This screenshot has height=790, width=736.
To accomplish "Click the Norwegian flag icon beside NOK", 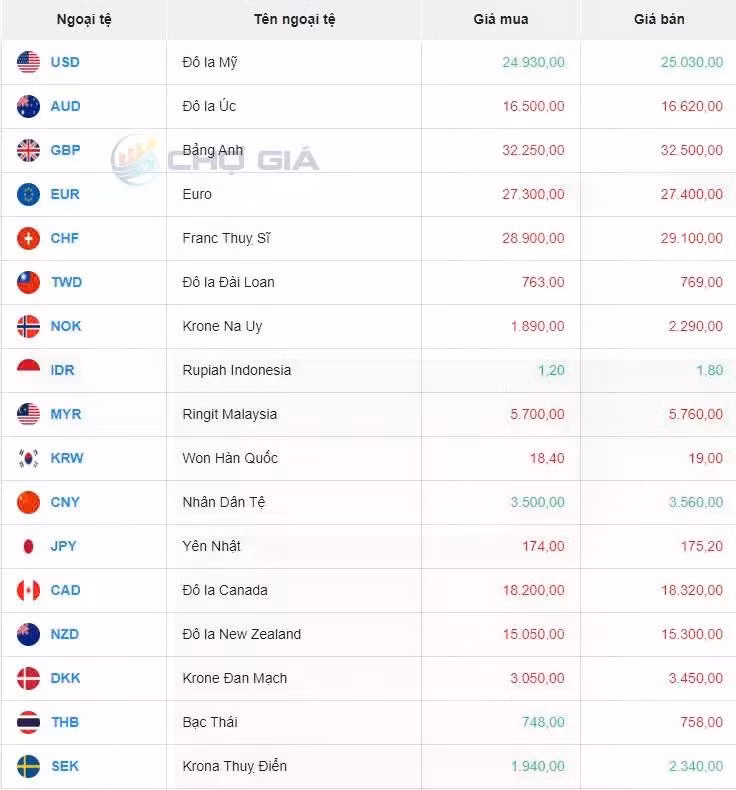I will tap(28, 326).
